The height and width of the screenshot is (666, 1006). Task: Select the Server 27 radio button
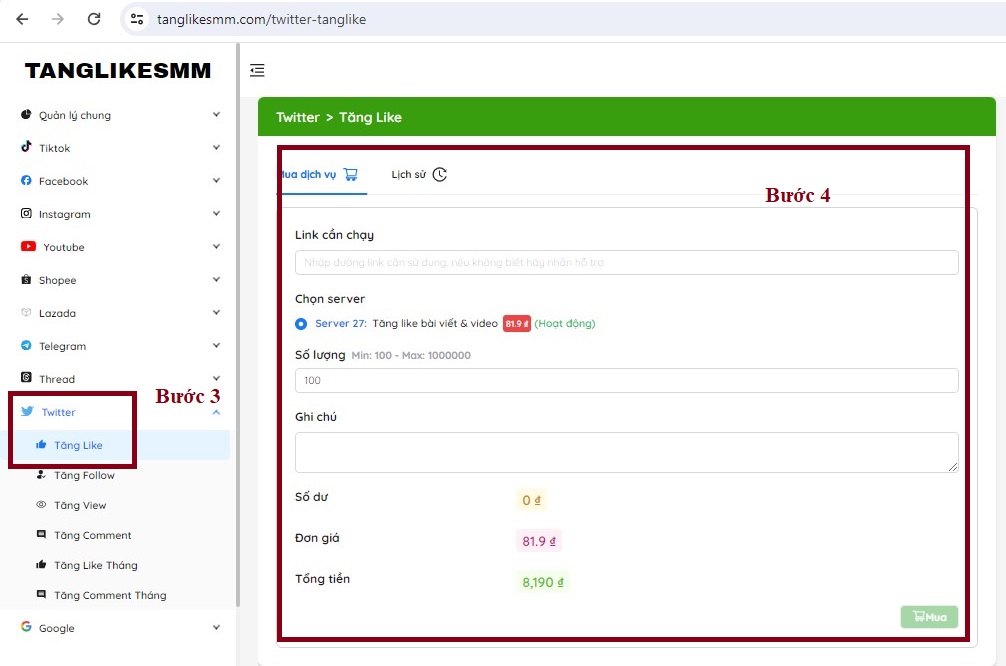click(301, 323)
